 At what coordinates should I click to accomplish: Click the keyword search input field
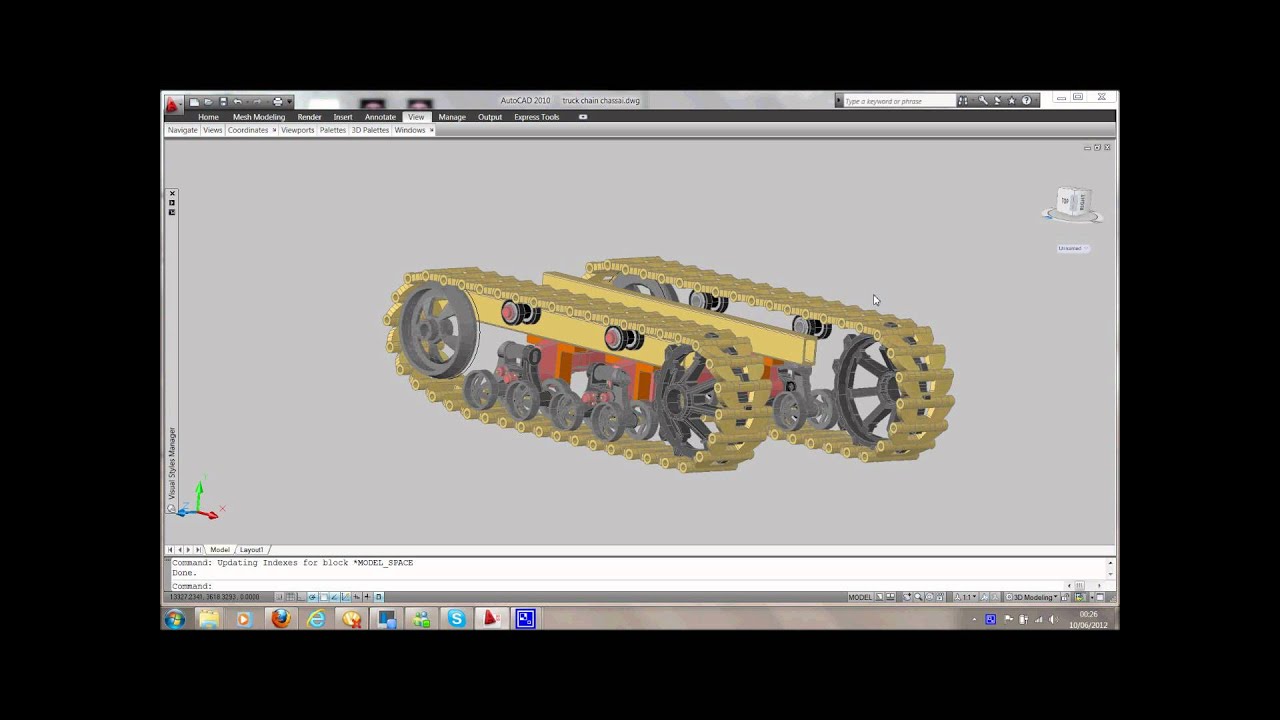pos(899,101)
